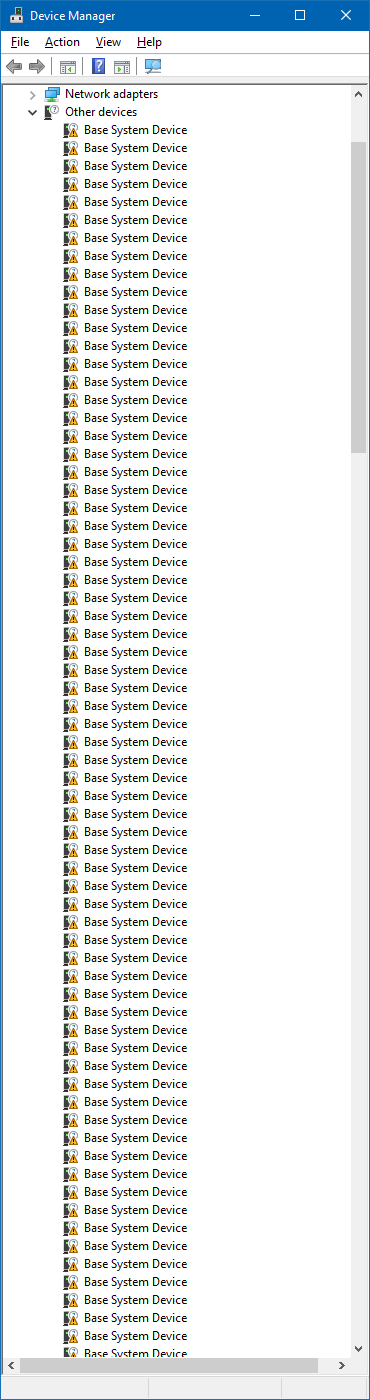Click the horizontal scrollbar thumb
Screen dimensions: 370x1400
[x=168, y=1365]
